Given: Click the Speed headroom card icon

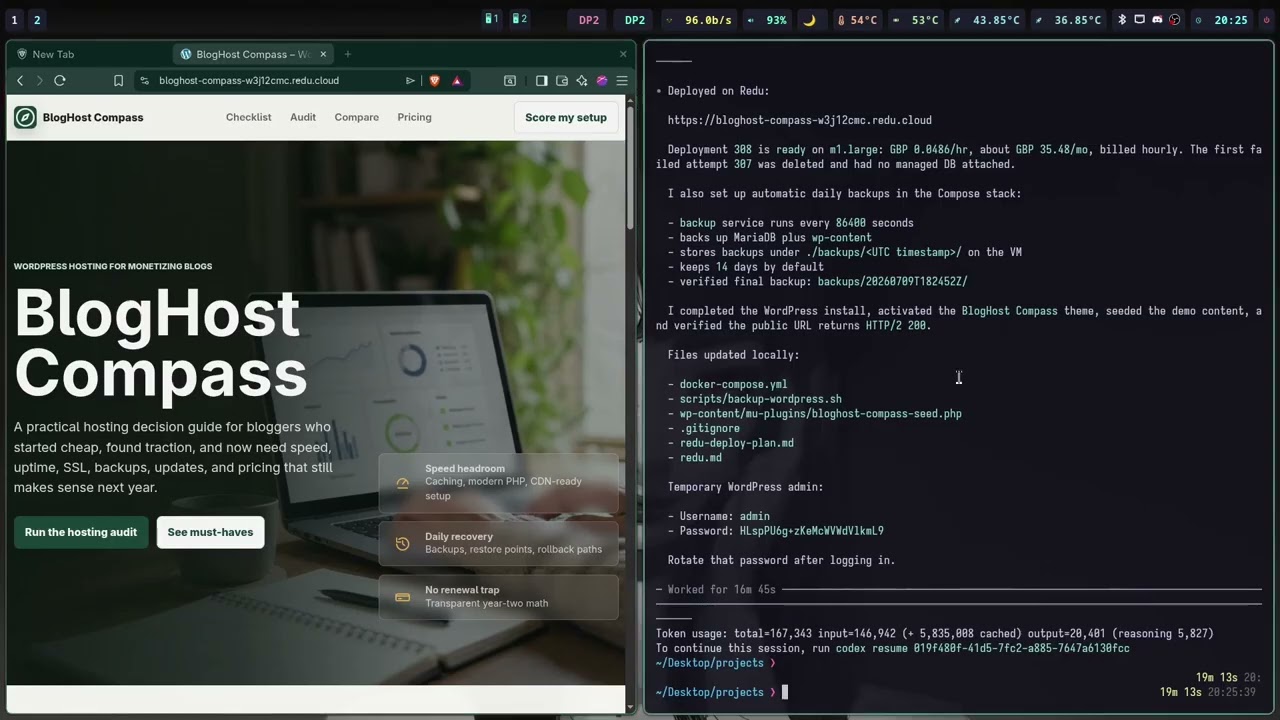Looking at the screenshot, I should pyautogui.click(x=403, y=483).
